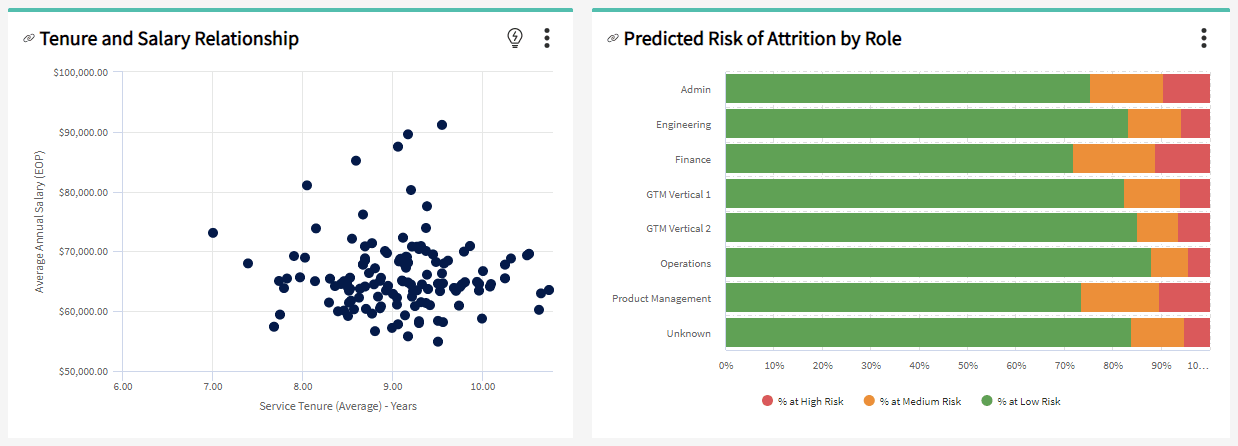Click the green Low Risk legend dot

[984, 401]
